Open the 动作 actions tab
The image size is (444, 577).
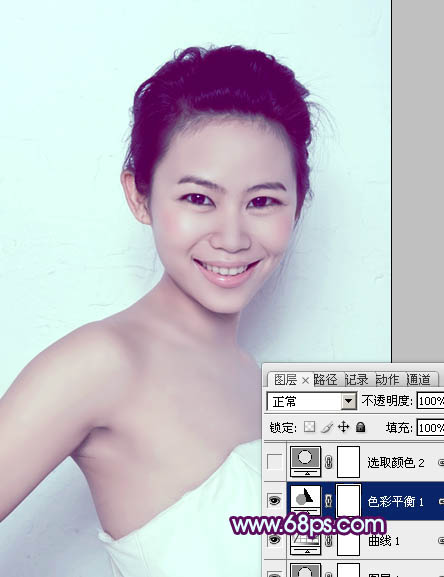[387, 379]
